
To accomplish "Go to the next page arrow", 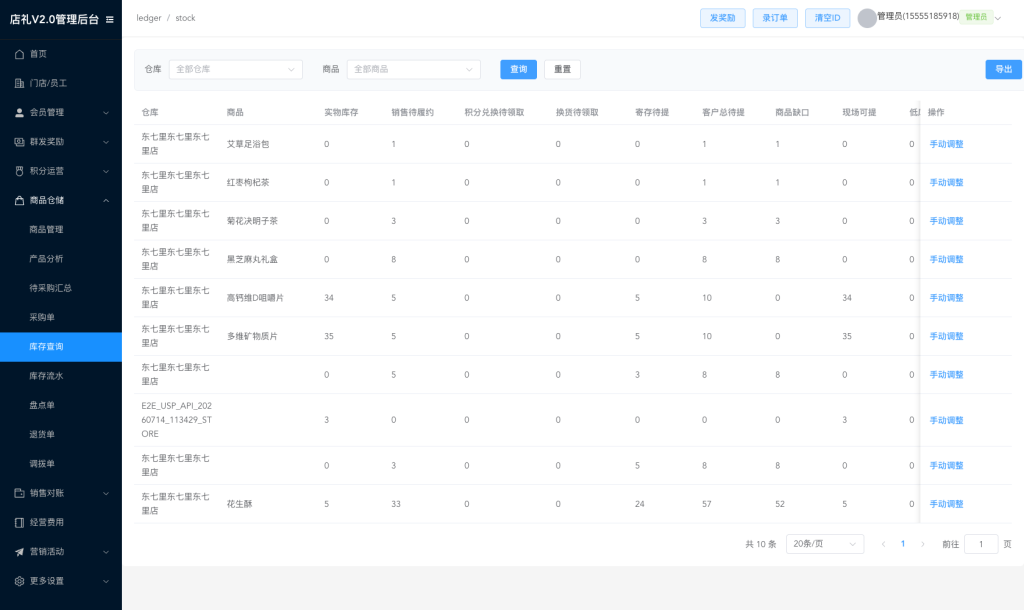I will tap(923, 544).
